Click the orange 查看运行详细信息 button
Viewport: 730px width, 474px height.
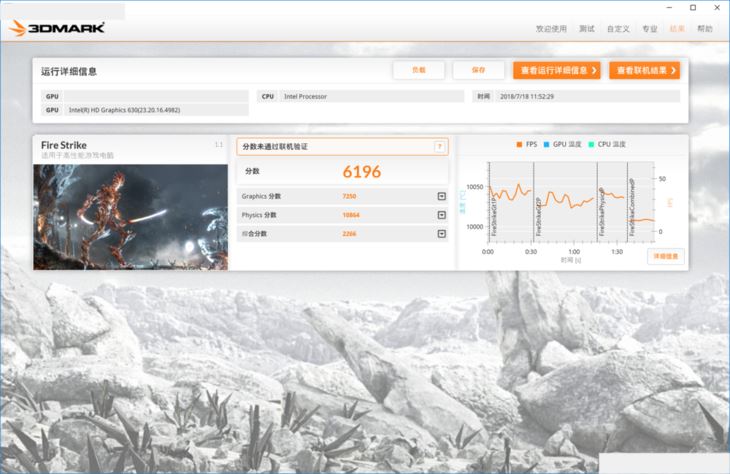pos(557,70)
